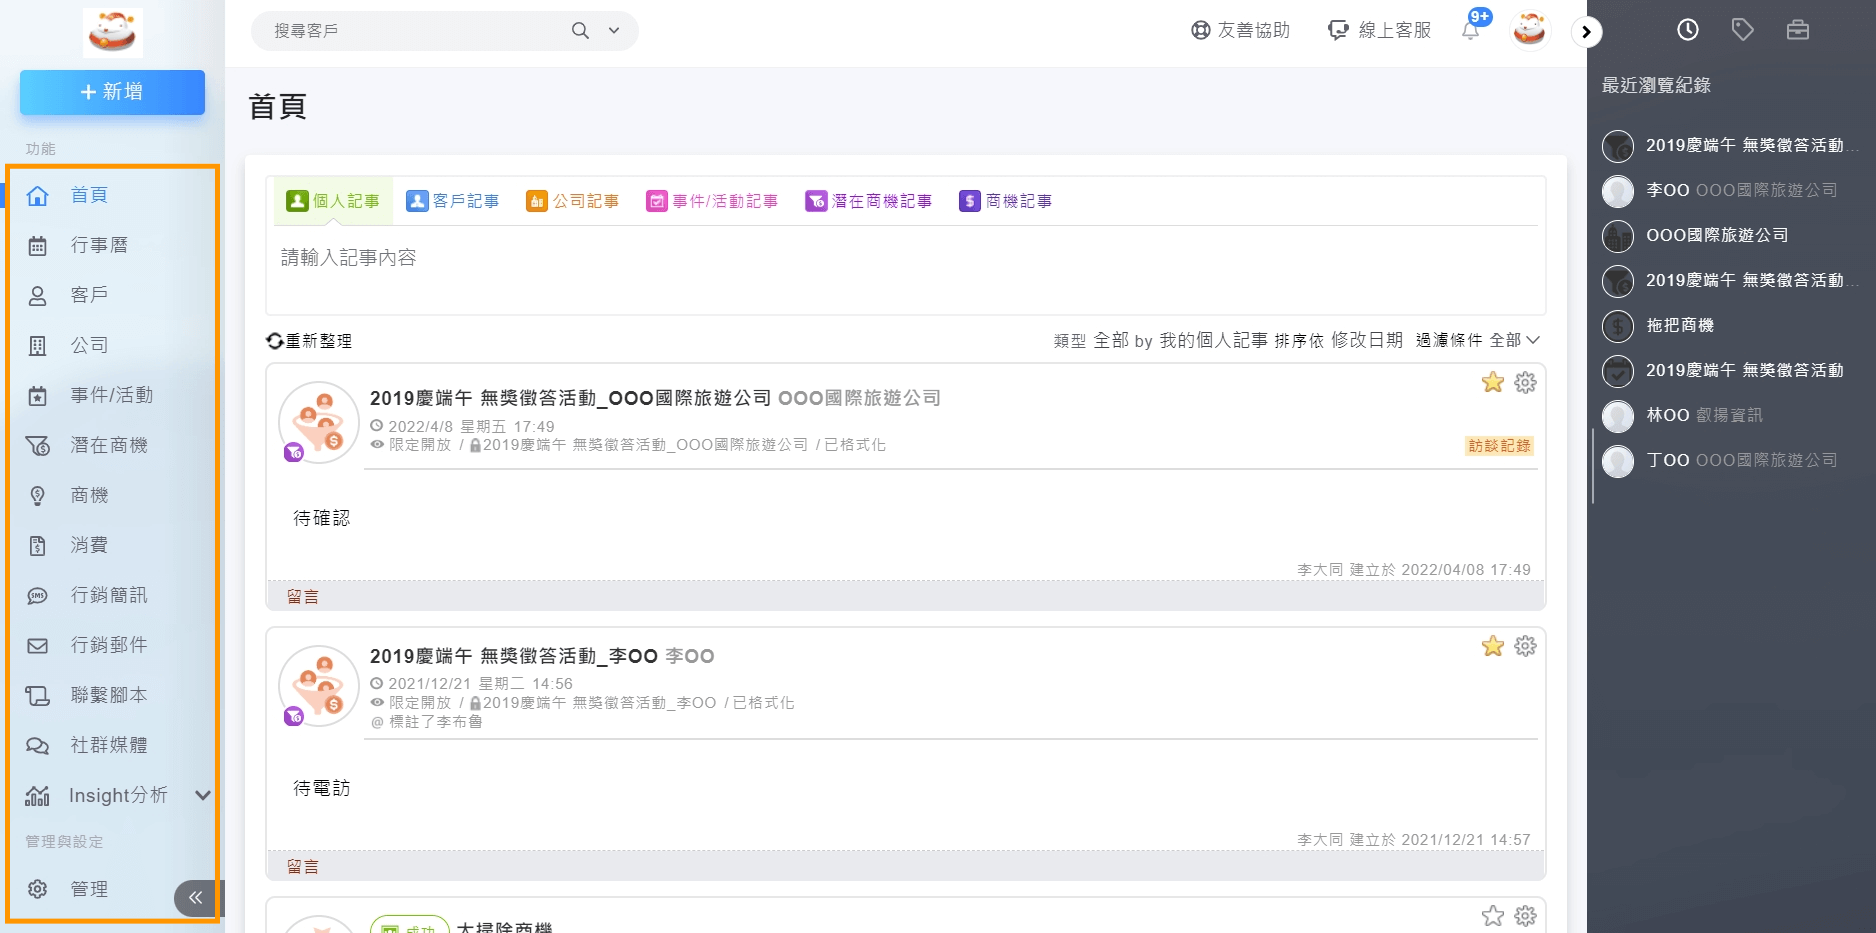Click 留言 under the first note

coord(303,597)
